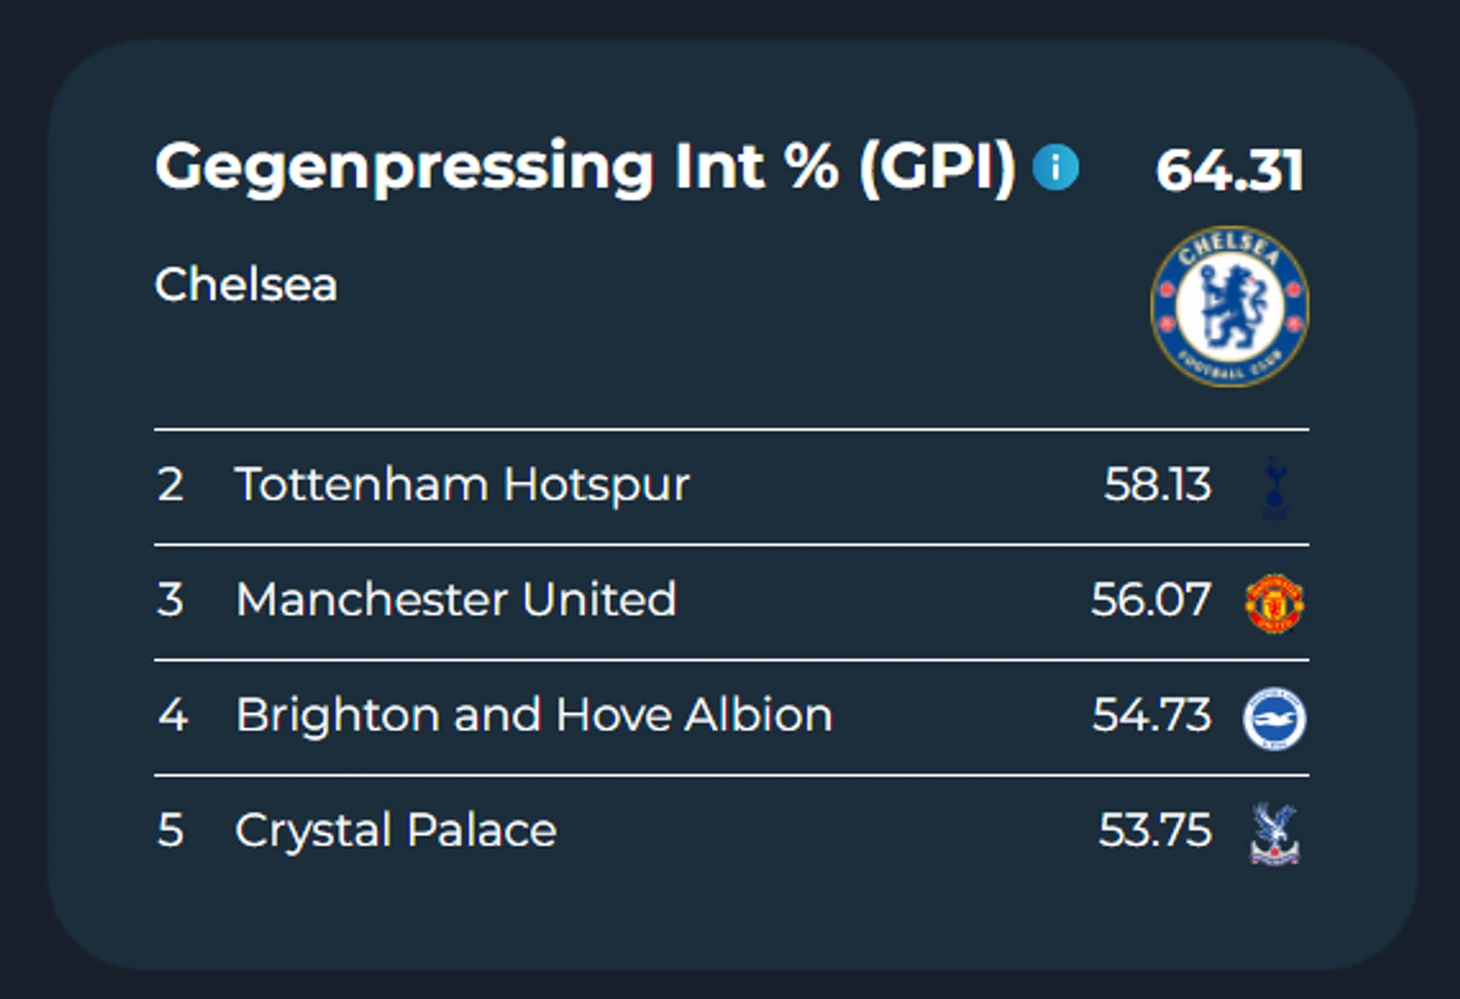
Task: Select the Brighton and Hove Albion name
Action: 534,715
